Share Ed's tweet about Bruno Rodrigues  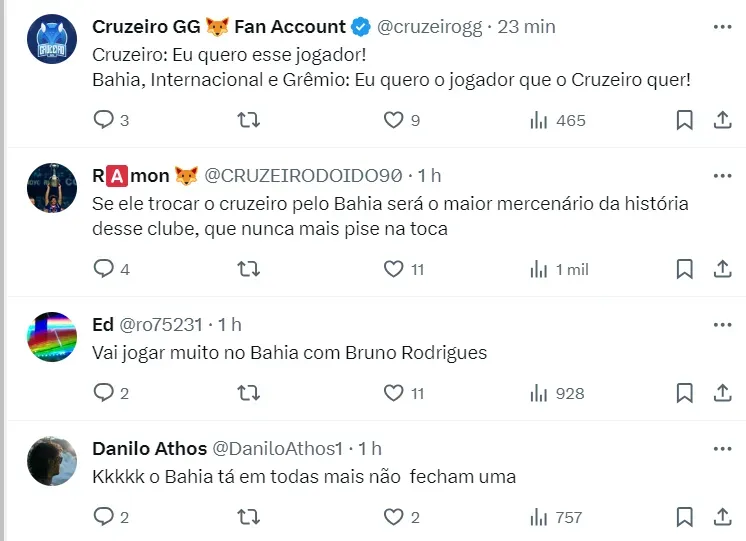[723, 393]
